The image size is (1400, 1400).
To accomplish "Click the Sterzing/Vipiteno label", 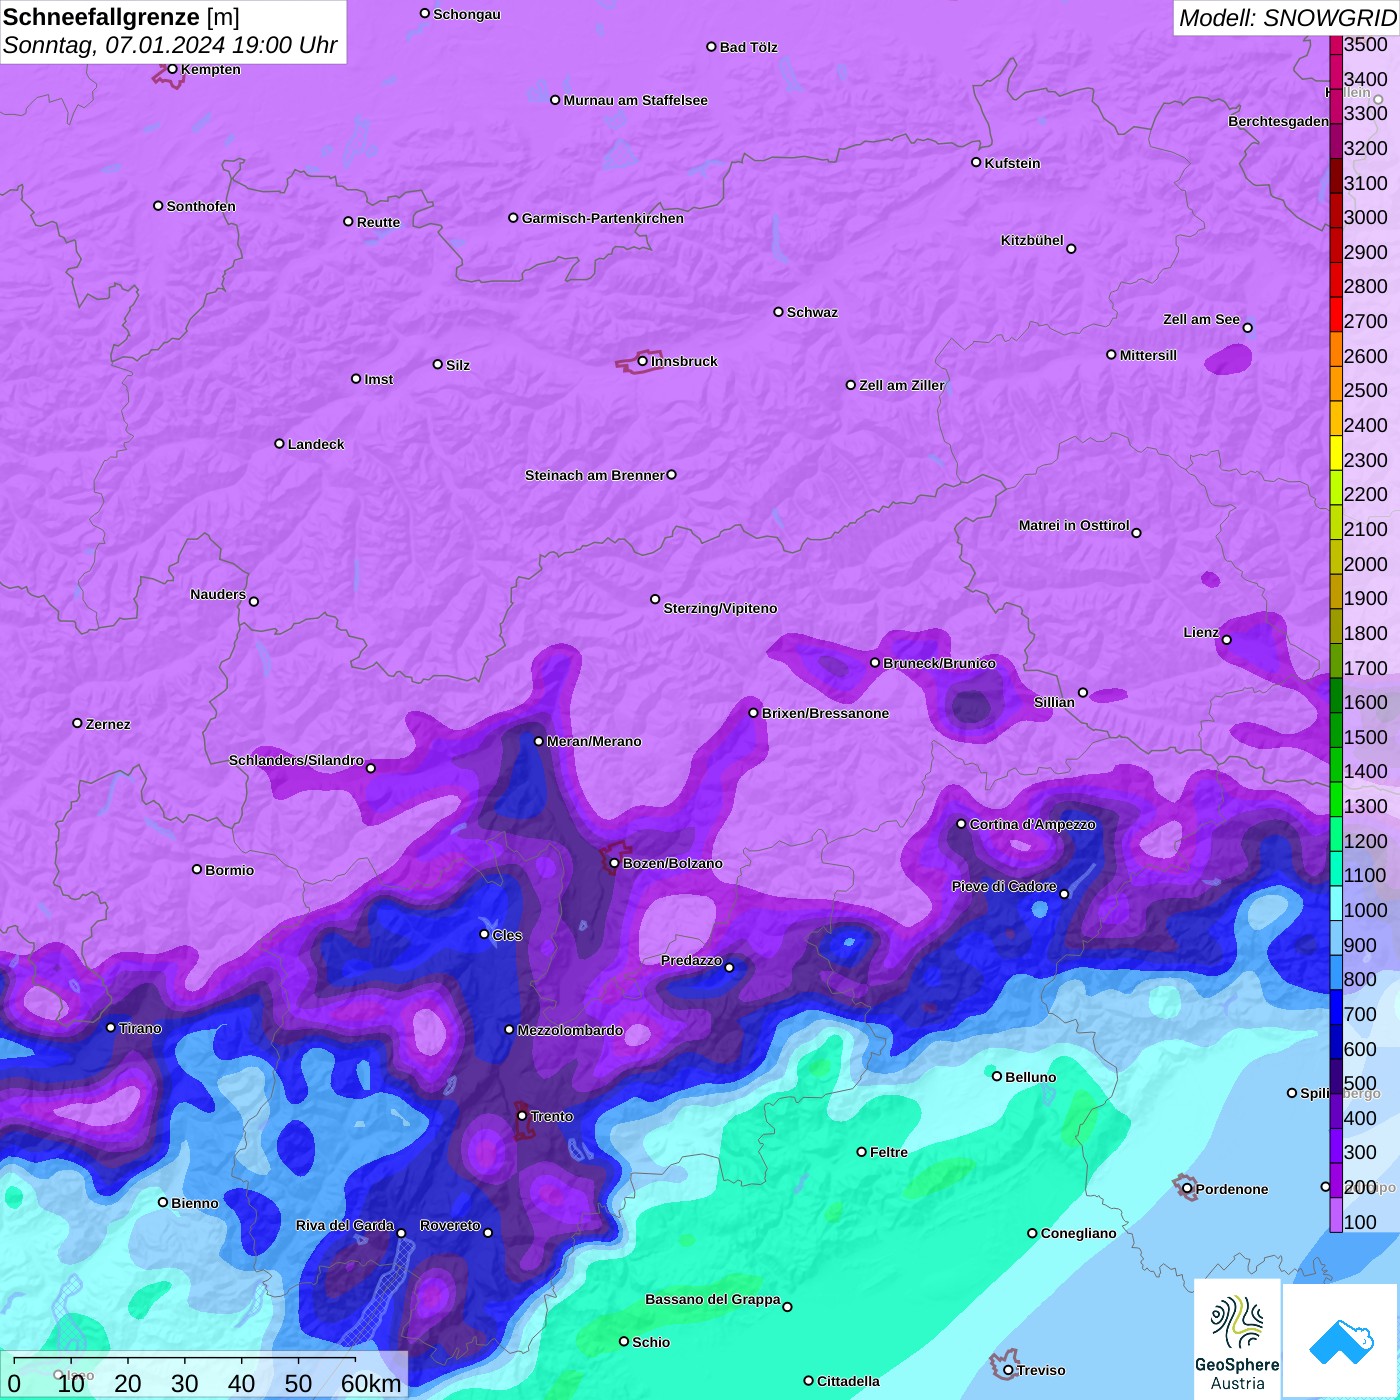I will click(720, 608).
